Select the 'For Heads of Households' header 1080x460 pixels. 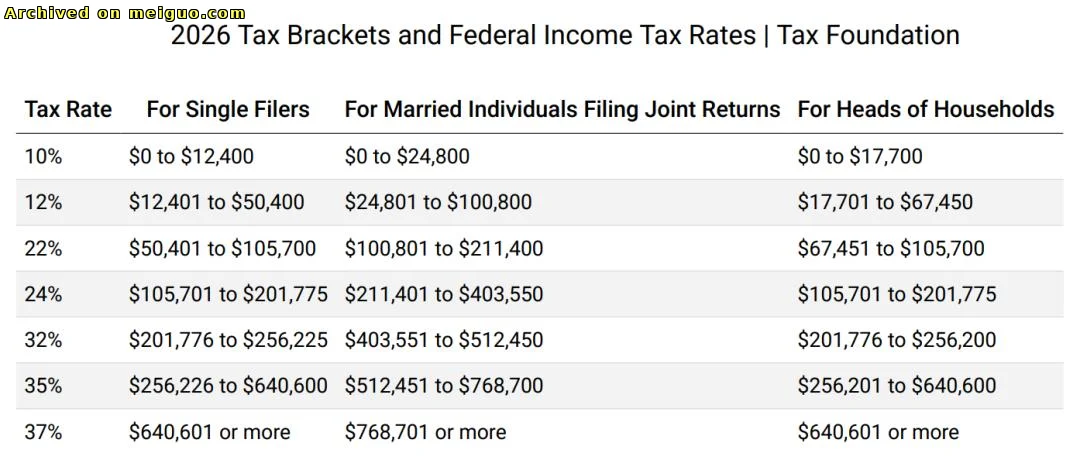pos(925,109)
